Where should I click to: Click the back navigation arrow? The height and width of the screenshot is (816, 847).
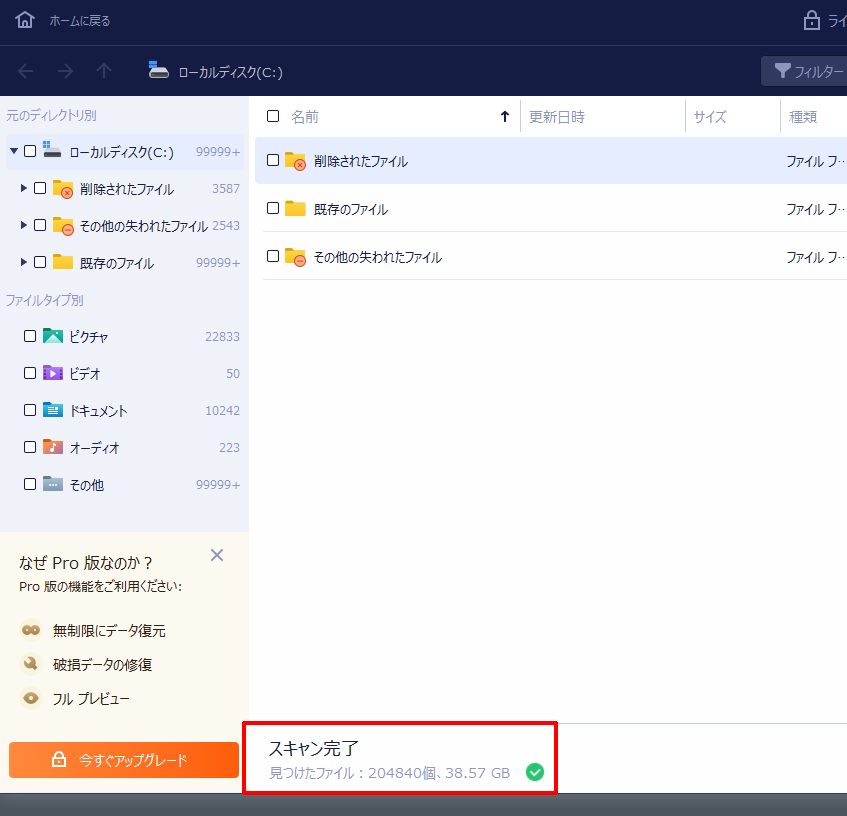26,71
